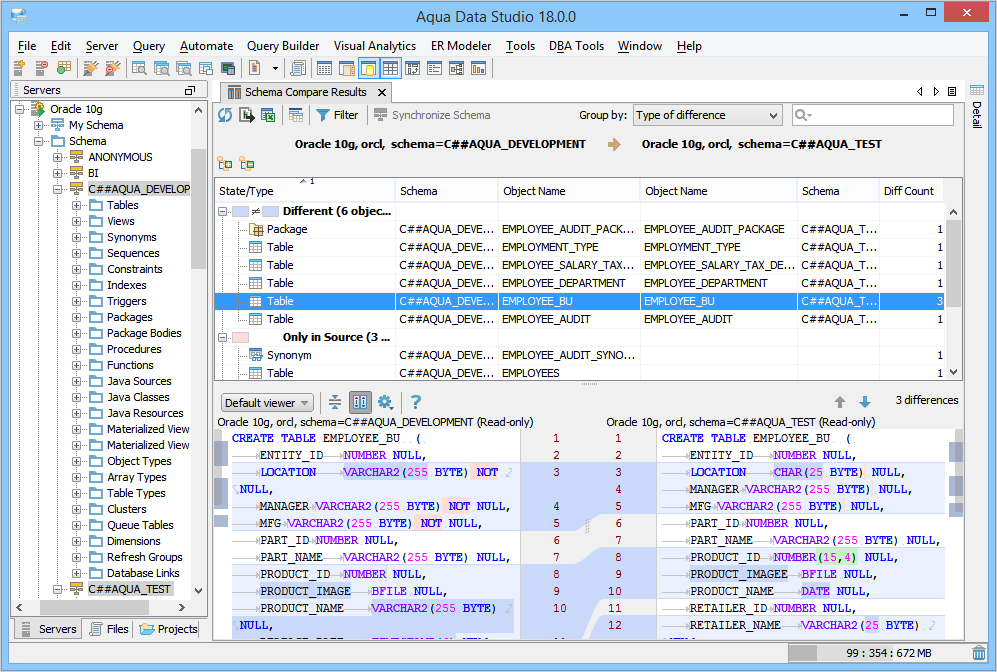Collapse the Only in Source group
This screenshot has height=672, width=997.
[x=223, y=337]
